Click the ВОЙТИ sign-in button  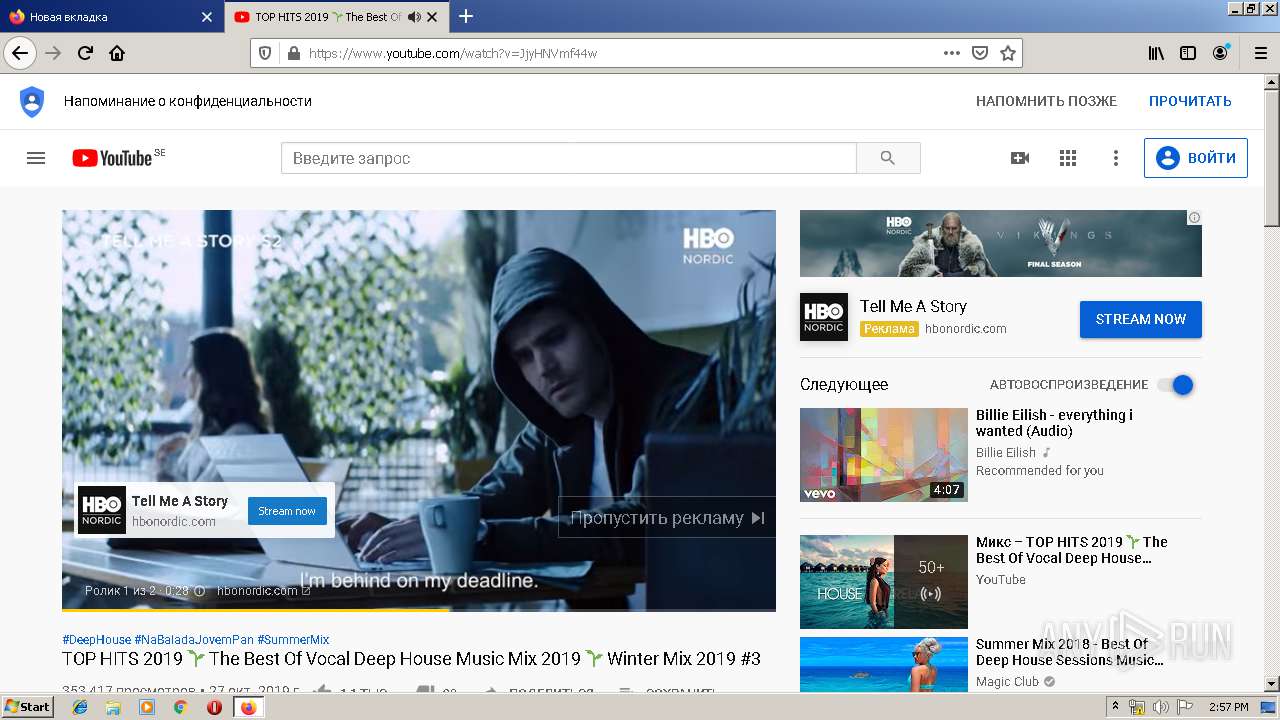tap(1196, 158)
